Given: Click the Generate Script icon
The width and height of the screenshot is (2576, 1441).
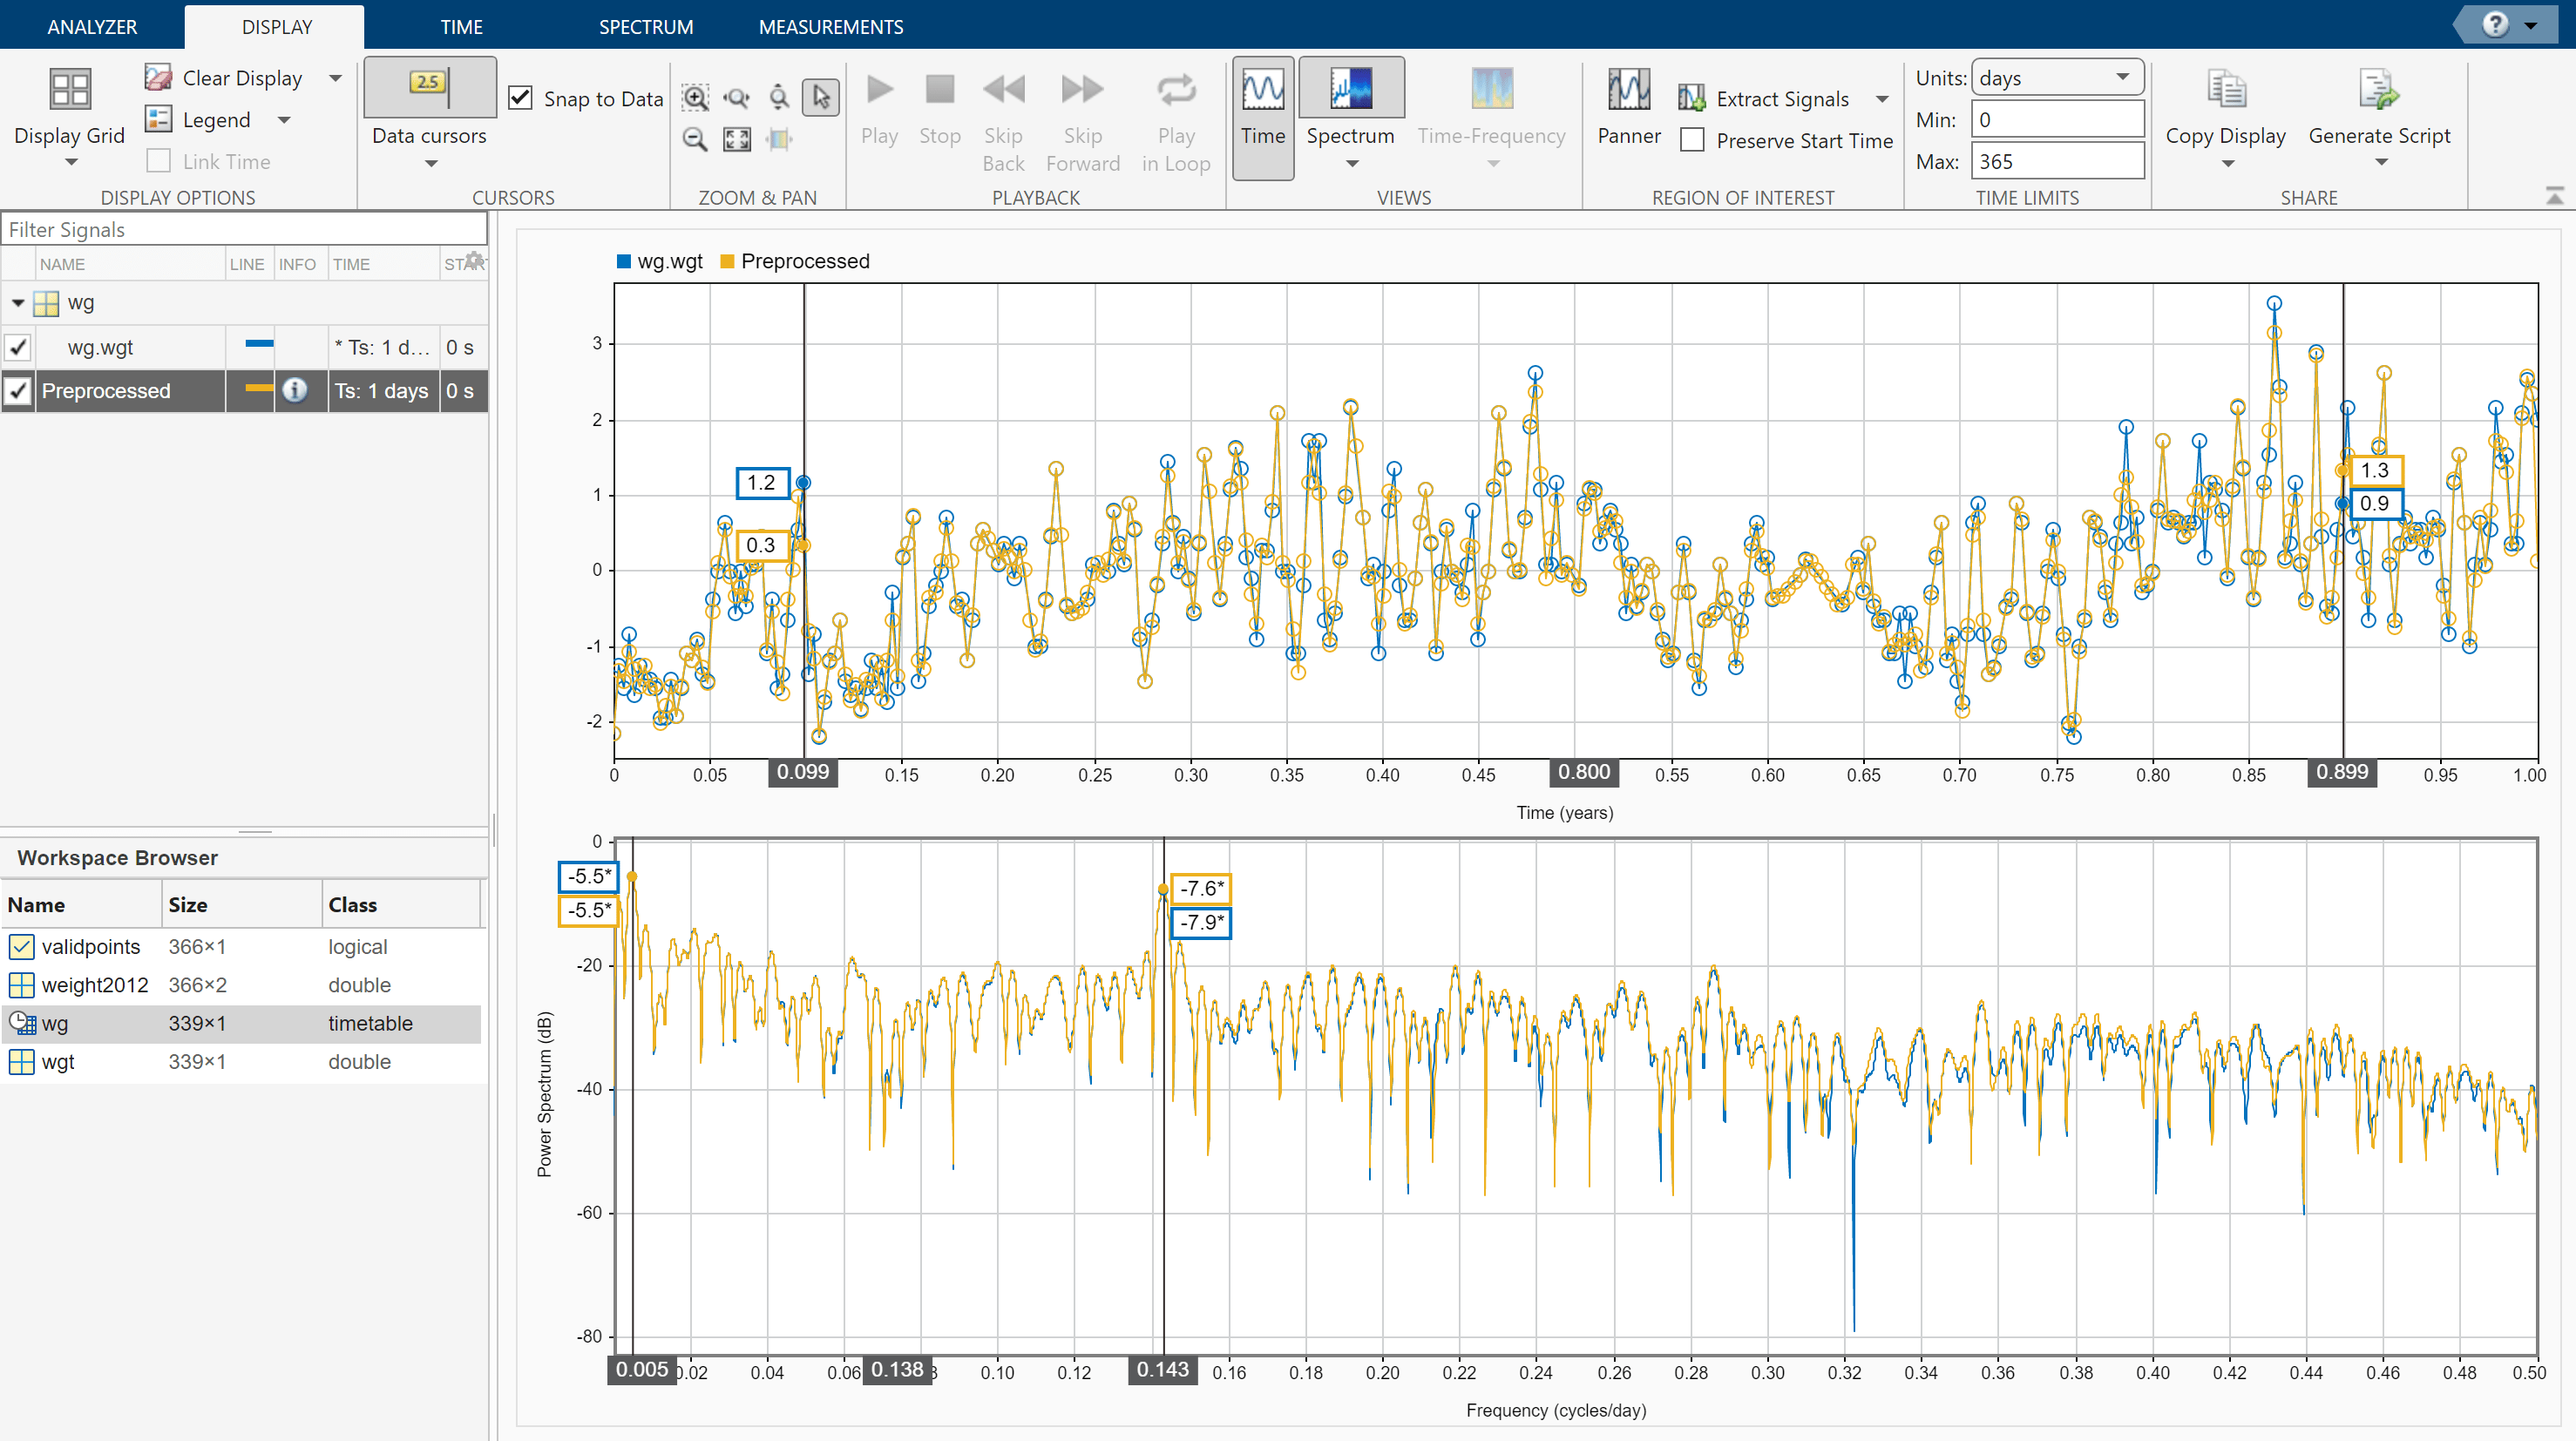Looking at the screenshot, I should 2378,90.
